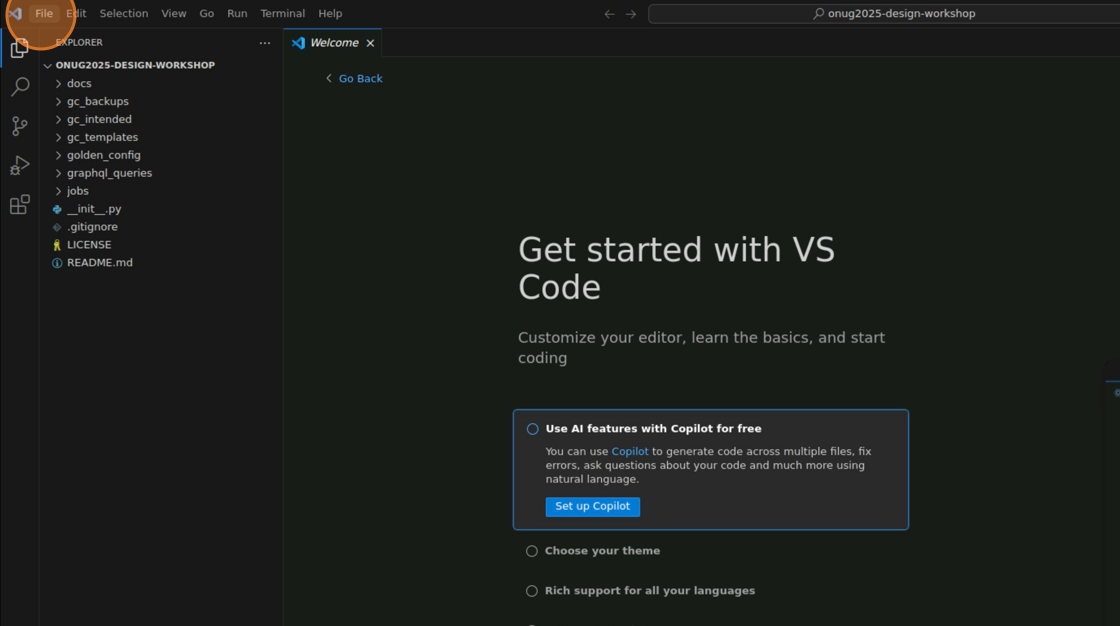Open the Explorer view in activity bar
The width and height of the screenshot is (1120, 626).
point(19,48)
